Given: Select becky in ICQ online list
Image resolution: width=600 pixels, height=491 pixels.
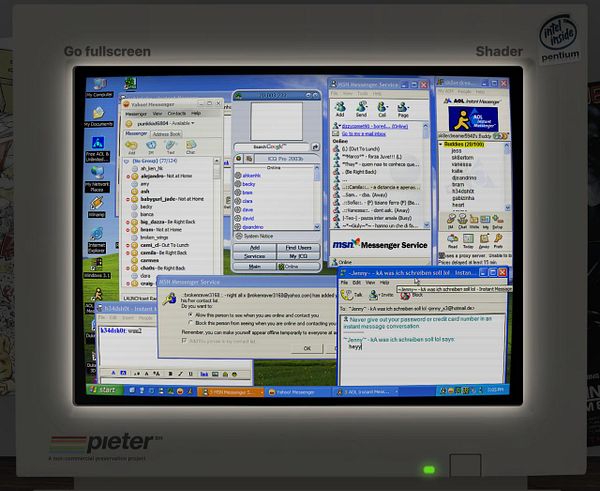Looking at the screenshot, I should [x=249, y=184].
